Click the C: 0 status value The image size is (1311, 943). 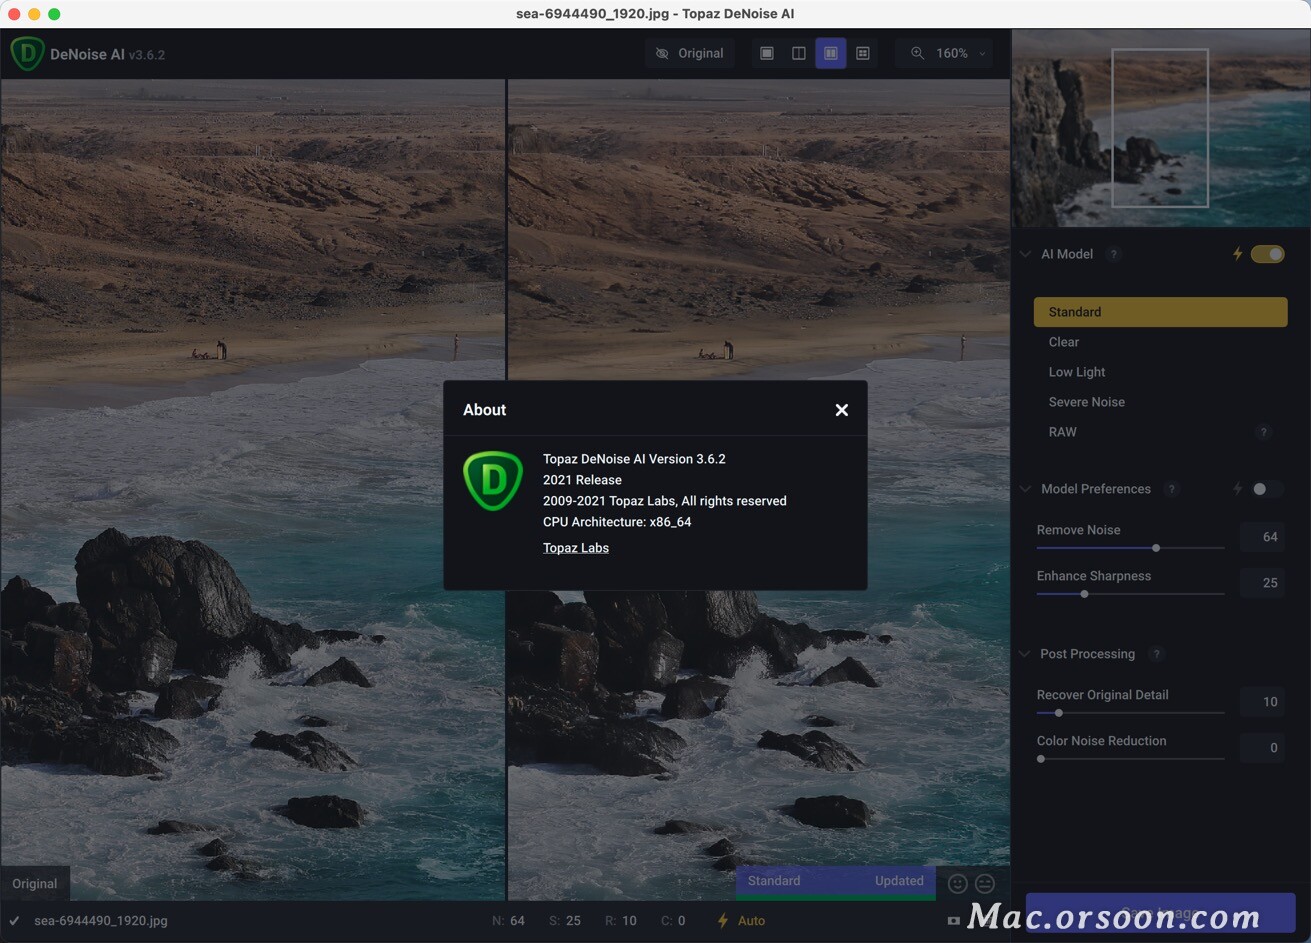click(x=673, y=921)
